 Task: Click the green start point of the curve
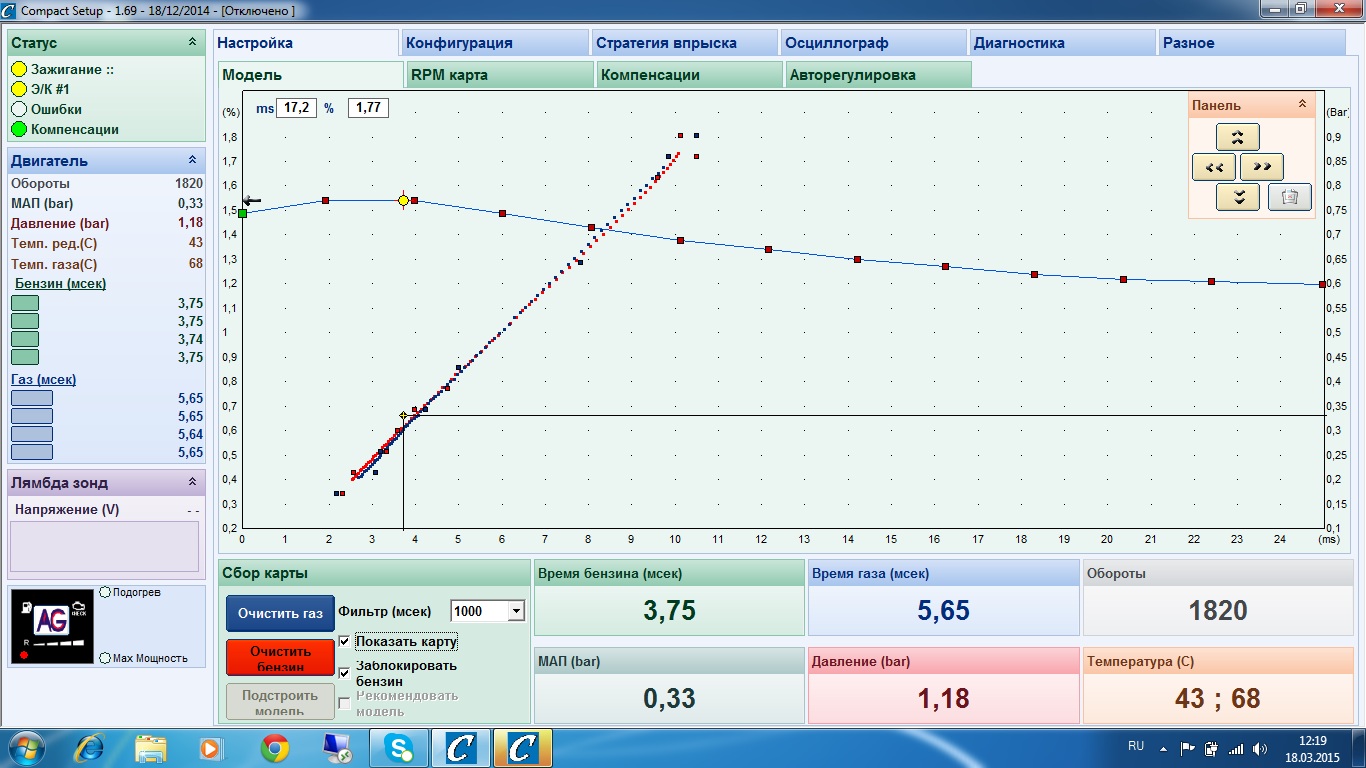(242, 212)
